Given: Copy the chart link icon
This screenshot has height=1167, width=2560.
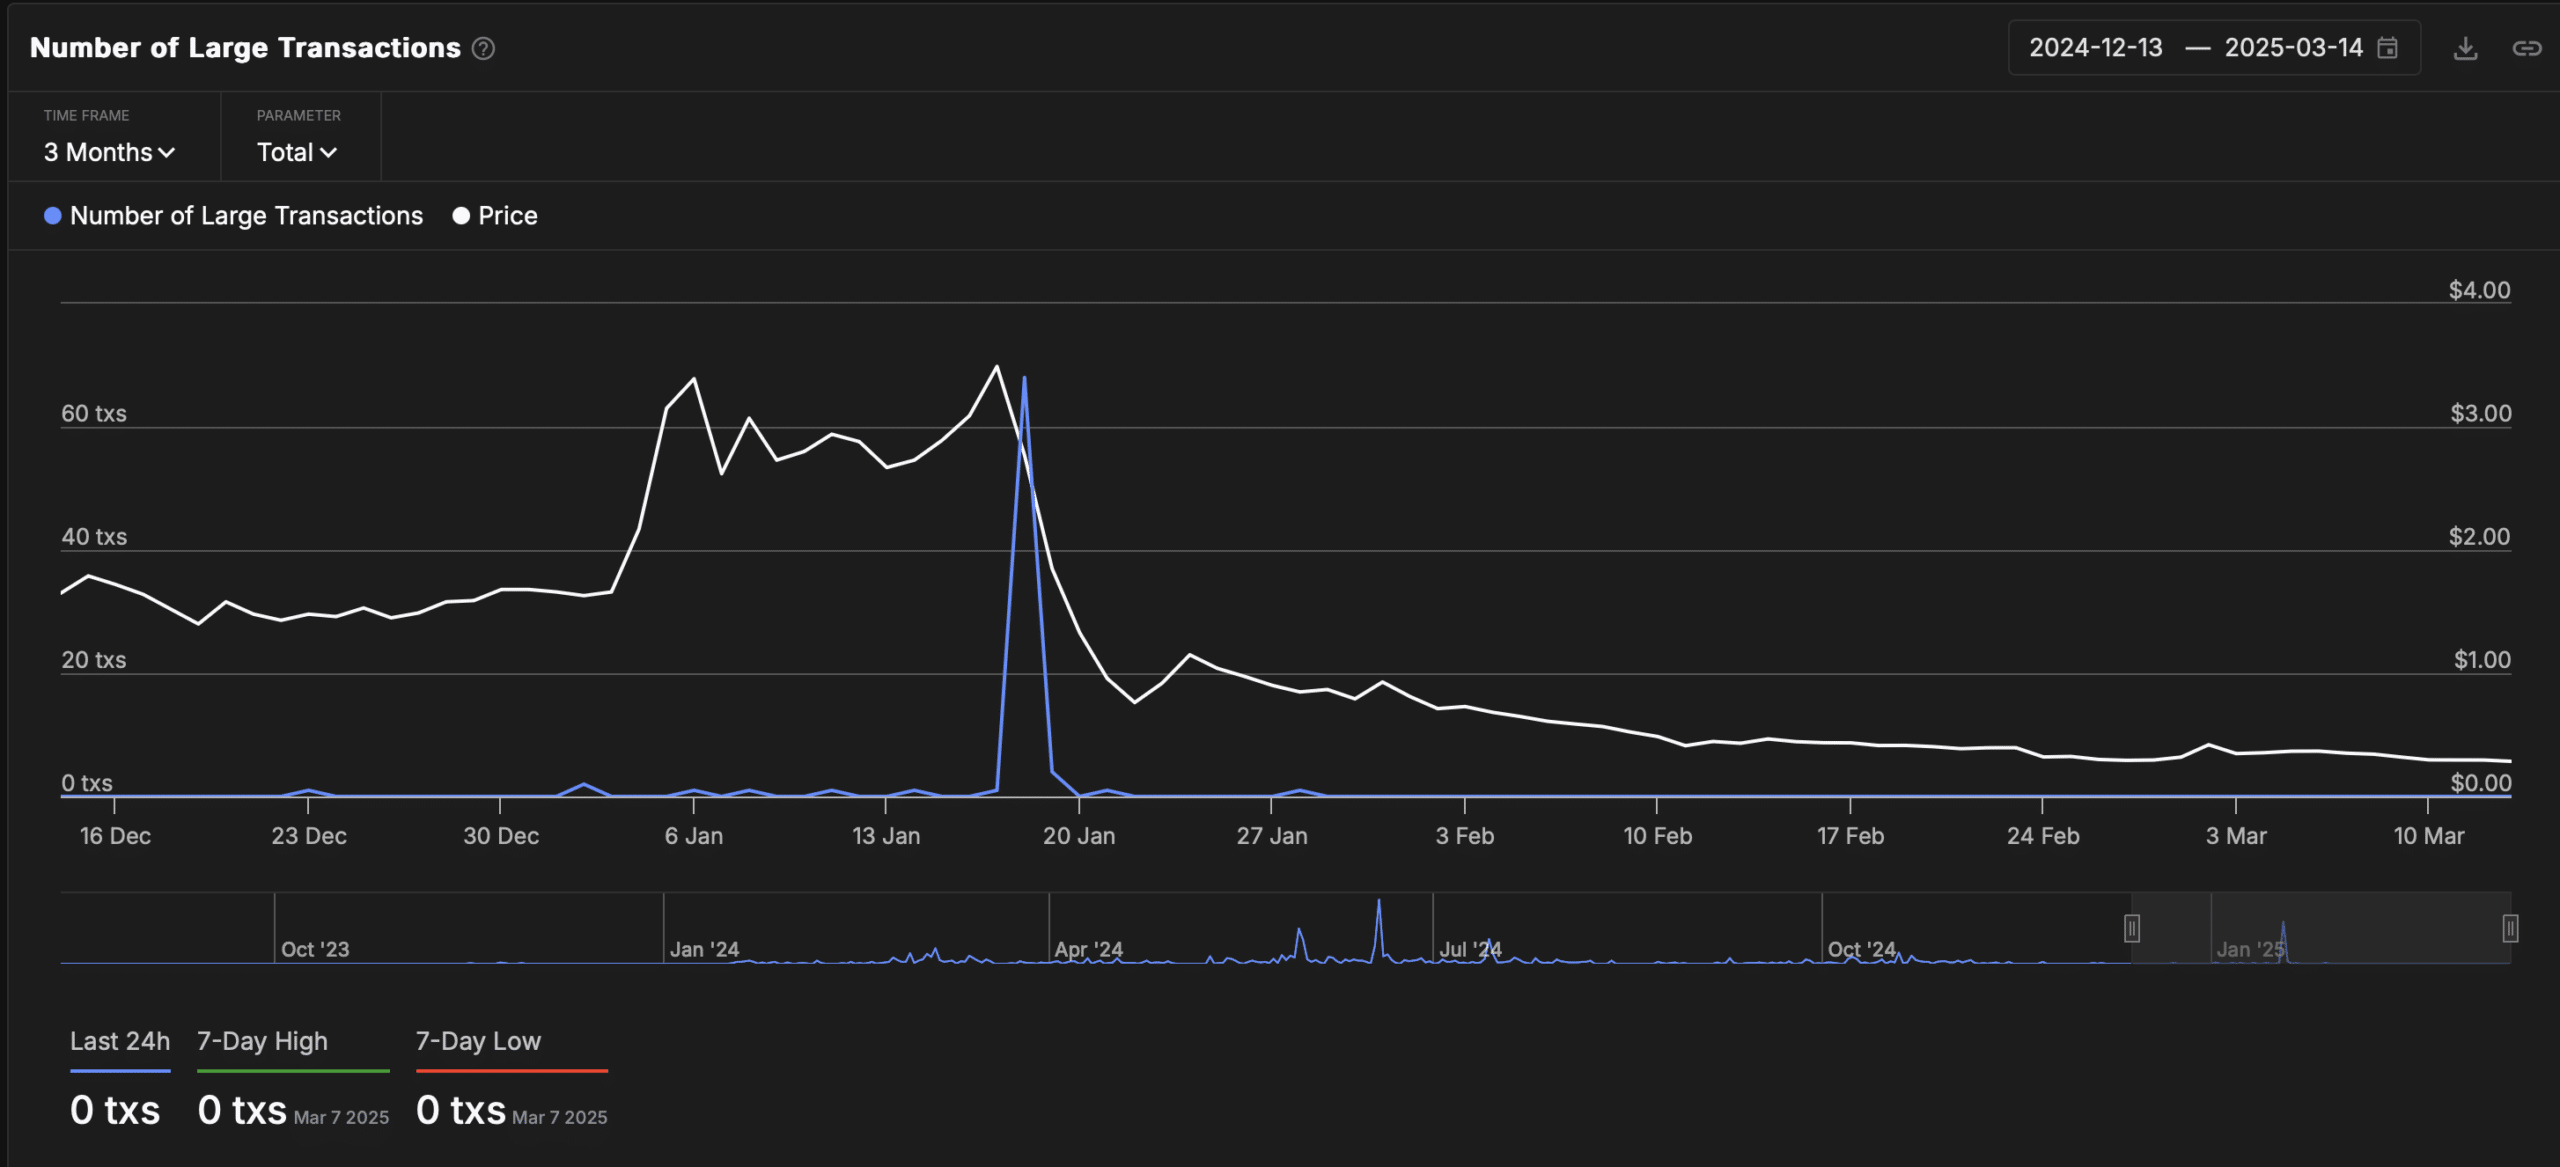Looking at the screenshot, I should pyautogui.click(x=2526, y=48).
